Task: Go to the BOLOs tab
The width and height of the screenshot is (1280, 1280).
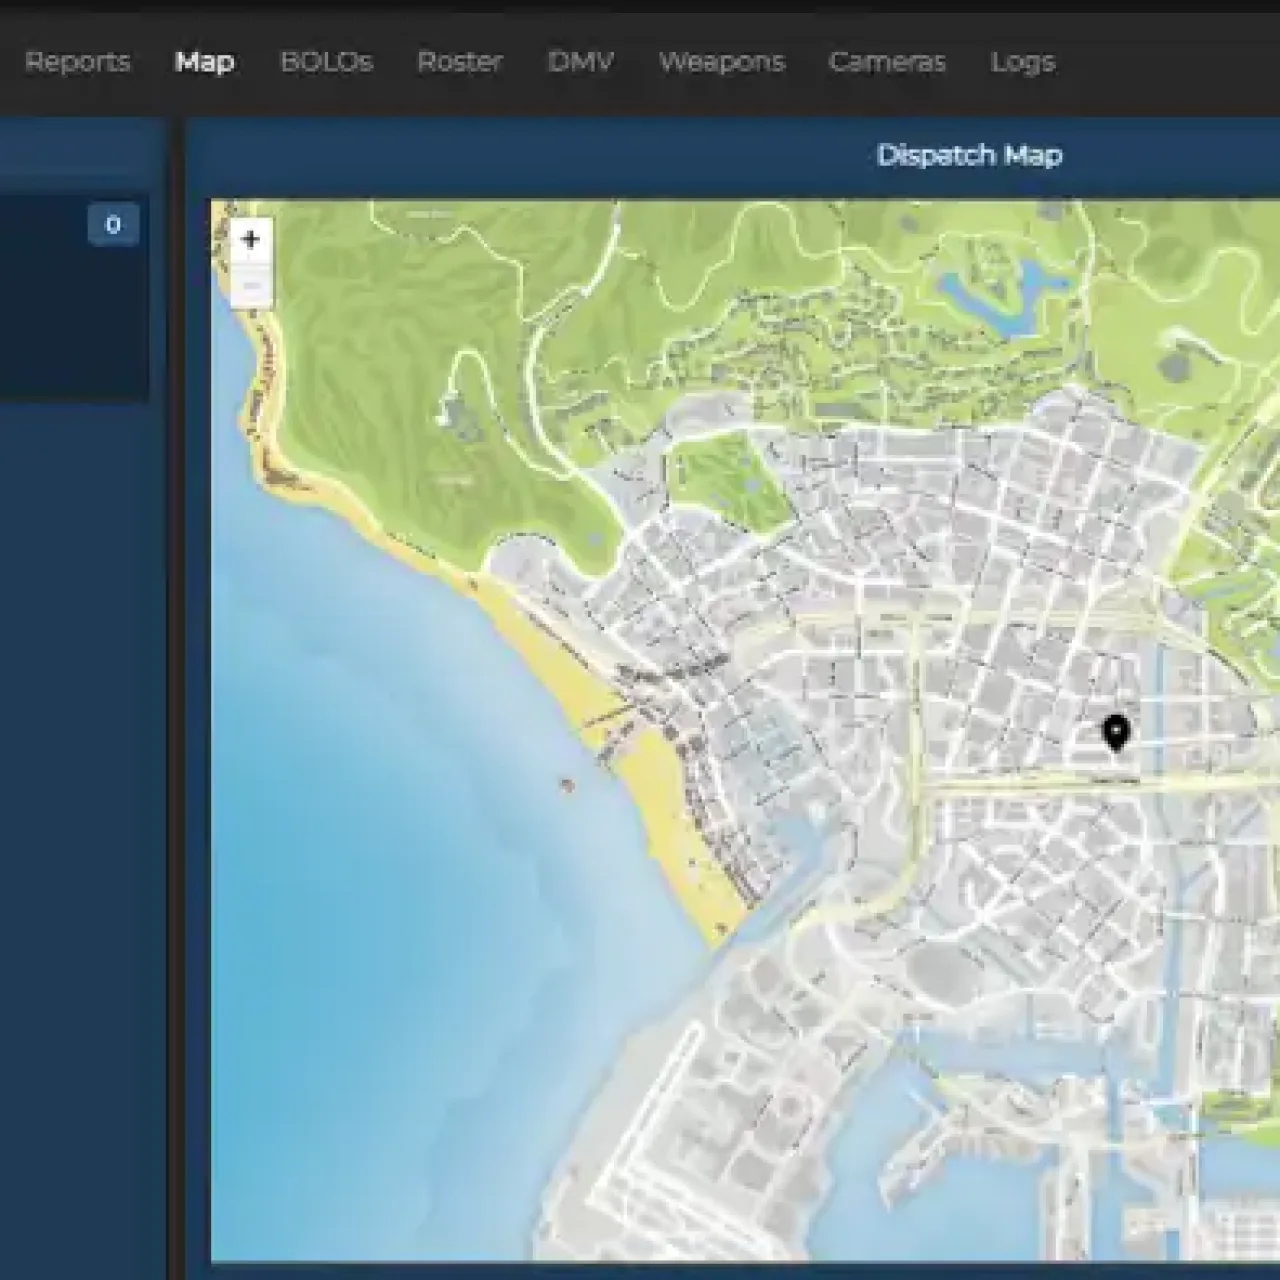Action: (x=326, y=62)
